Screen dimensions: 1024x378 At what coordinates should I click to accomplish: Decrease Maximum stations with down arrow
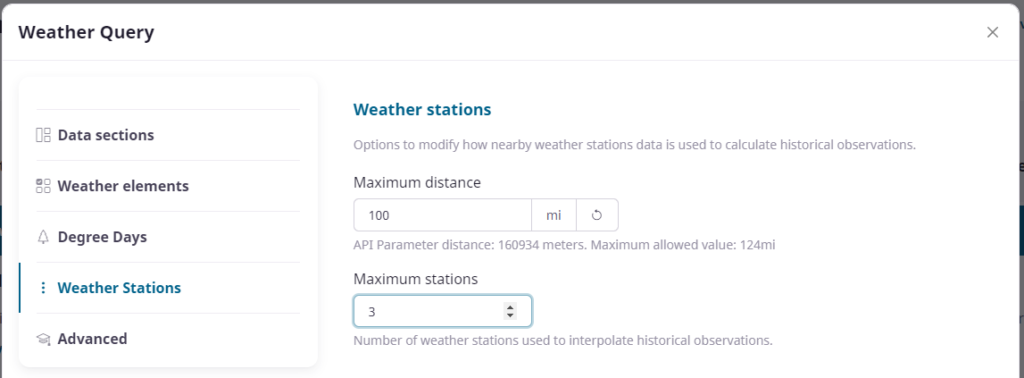510,316
